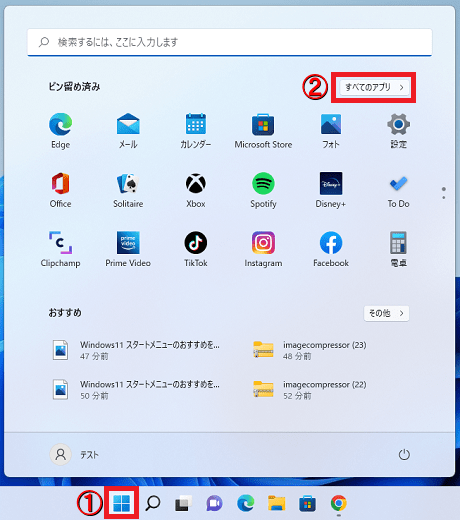Open the Chat icon on taskbar
Screen dimensions: 460x520
pyautogui.click(x=214, y=503)
